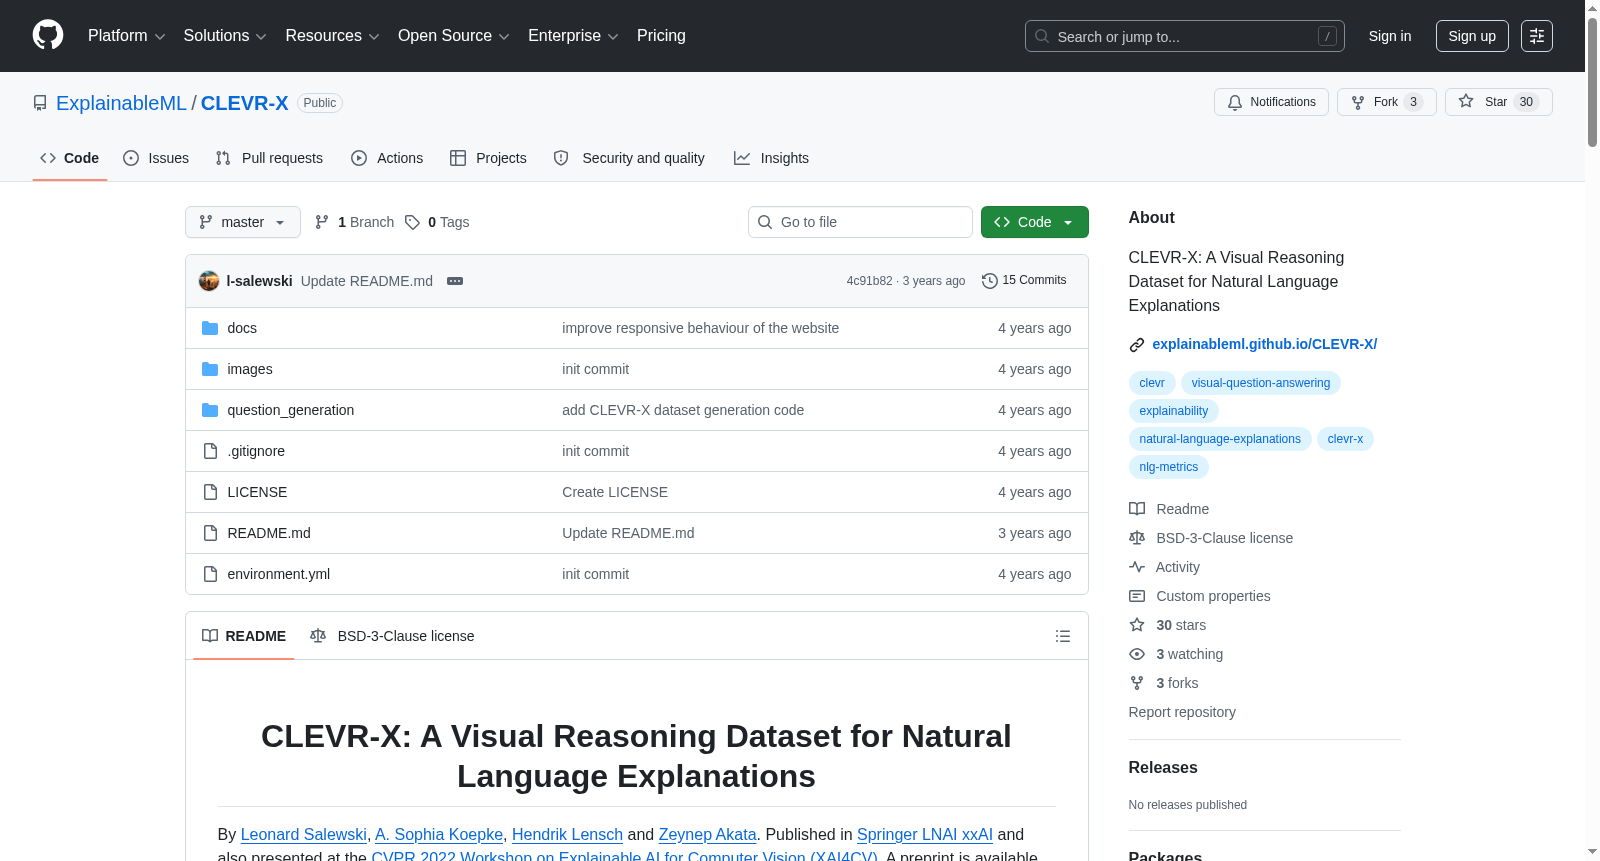1600x861 pixels.
Task: Expand the Open Source menu
Action: point(454,36)
